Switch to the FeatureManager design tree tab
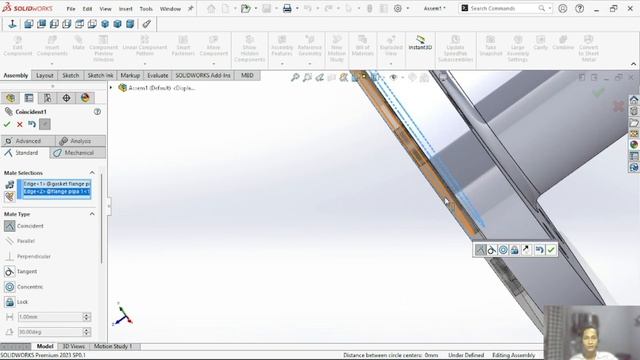This screenshot has width=640, height=360. click(10, 98)
